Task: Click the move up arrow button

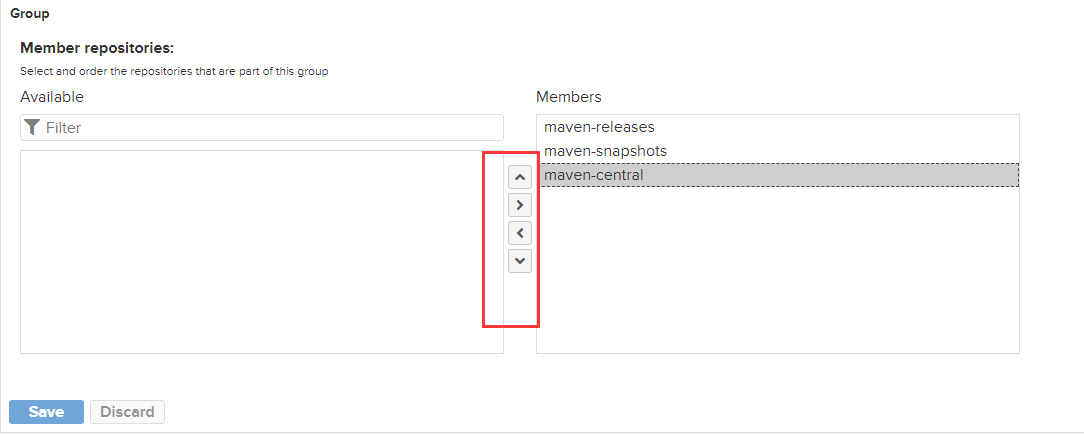Action: tap(520, 177)
